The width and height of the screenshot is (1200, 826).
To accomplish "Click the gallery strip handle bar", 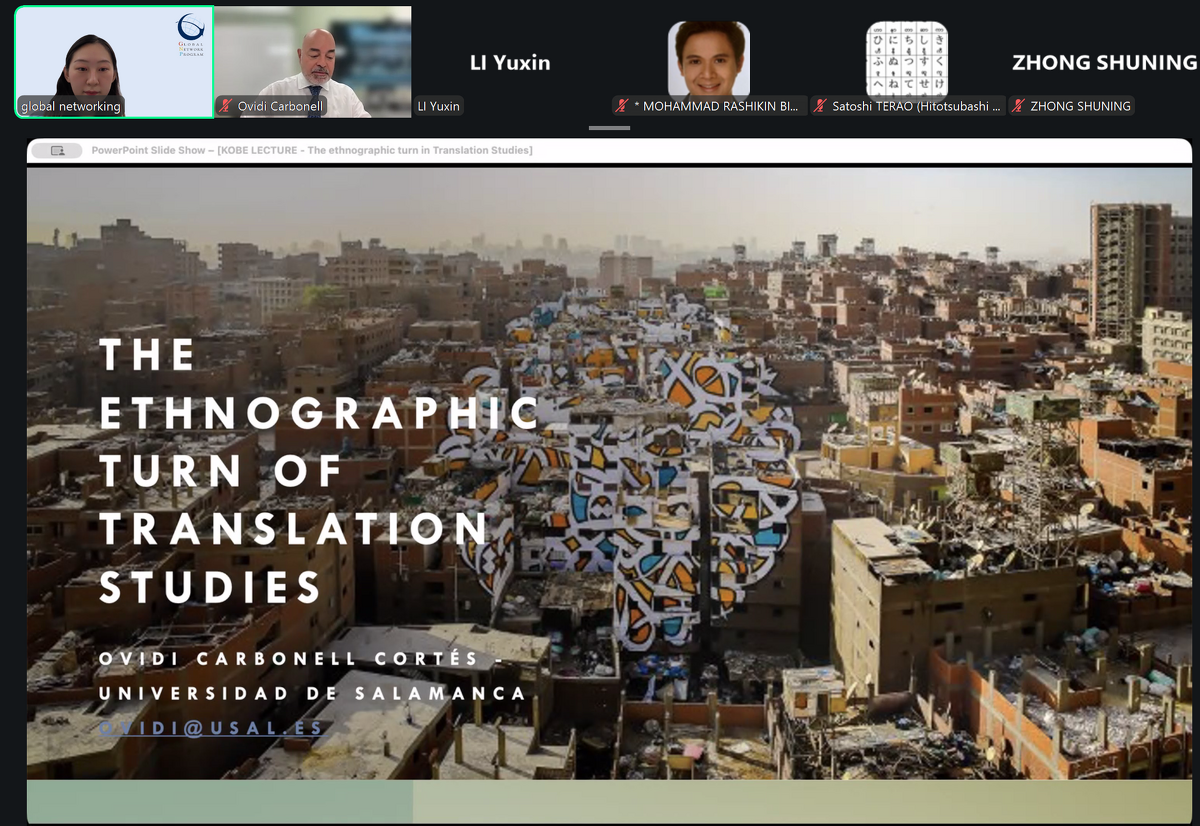I will [609, 128].
